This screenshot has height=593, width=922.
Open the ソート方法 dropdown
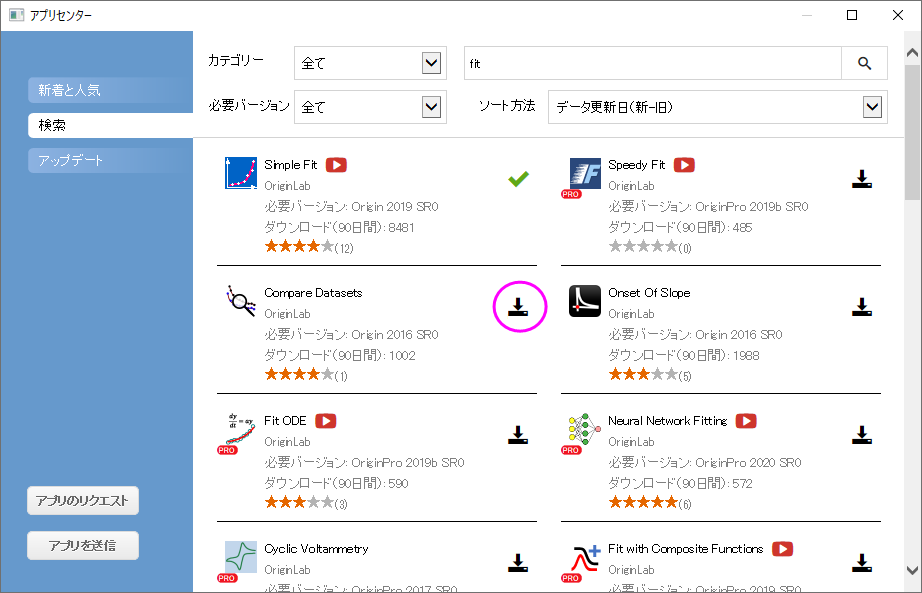click(873, 107)
